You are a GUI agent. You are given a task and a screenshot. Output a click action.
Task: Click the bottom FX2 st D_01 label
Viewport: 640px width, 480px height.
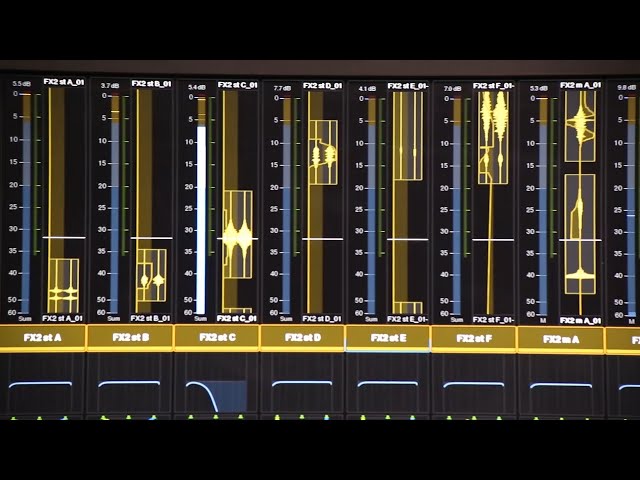coord(321,319)
